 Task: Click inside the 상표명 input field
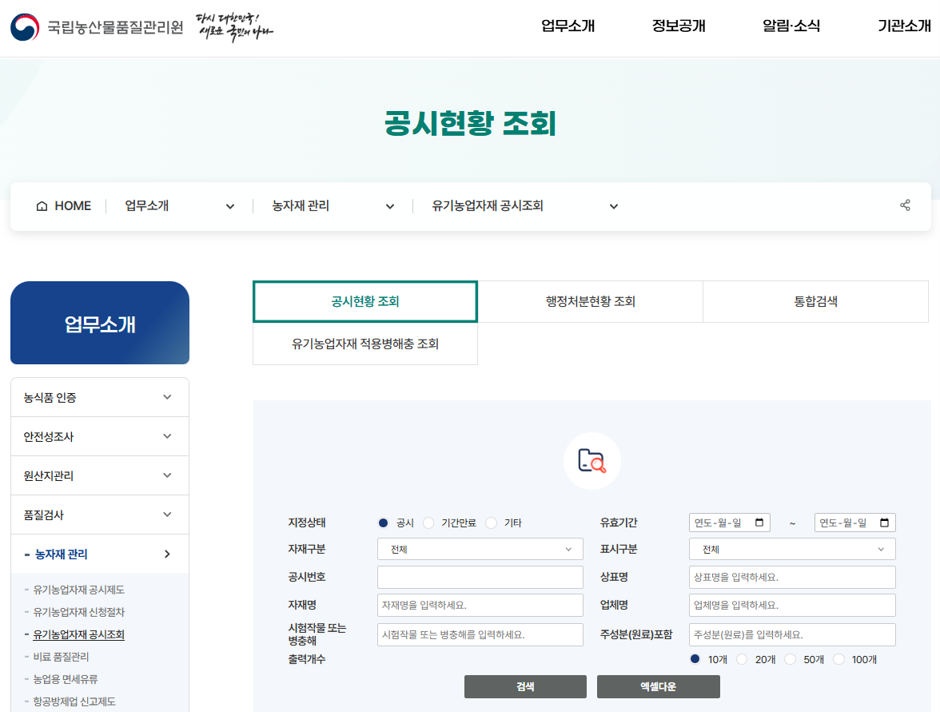tap(790, 577)
